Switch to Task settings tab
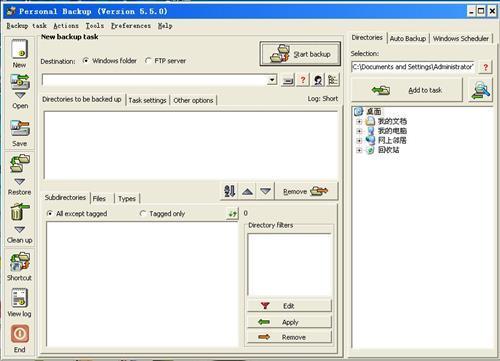Viewport: 500px width, 361px height. pos(147,100)
